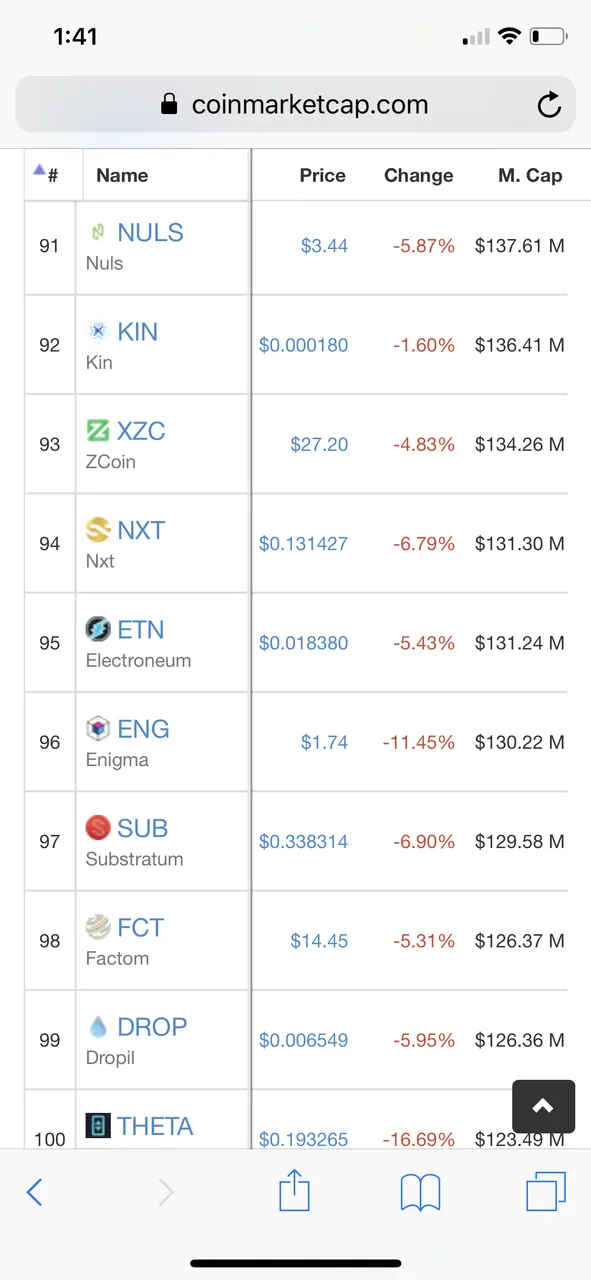591x1280 pixels.
Task: Tap the coinmarketcap.com address field
Action: 295,105
